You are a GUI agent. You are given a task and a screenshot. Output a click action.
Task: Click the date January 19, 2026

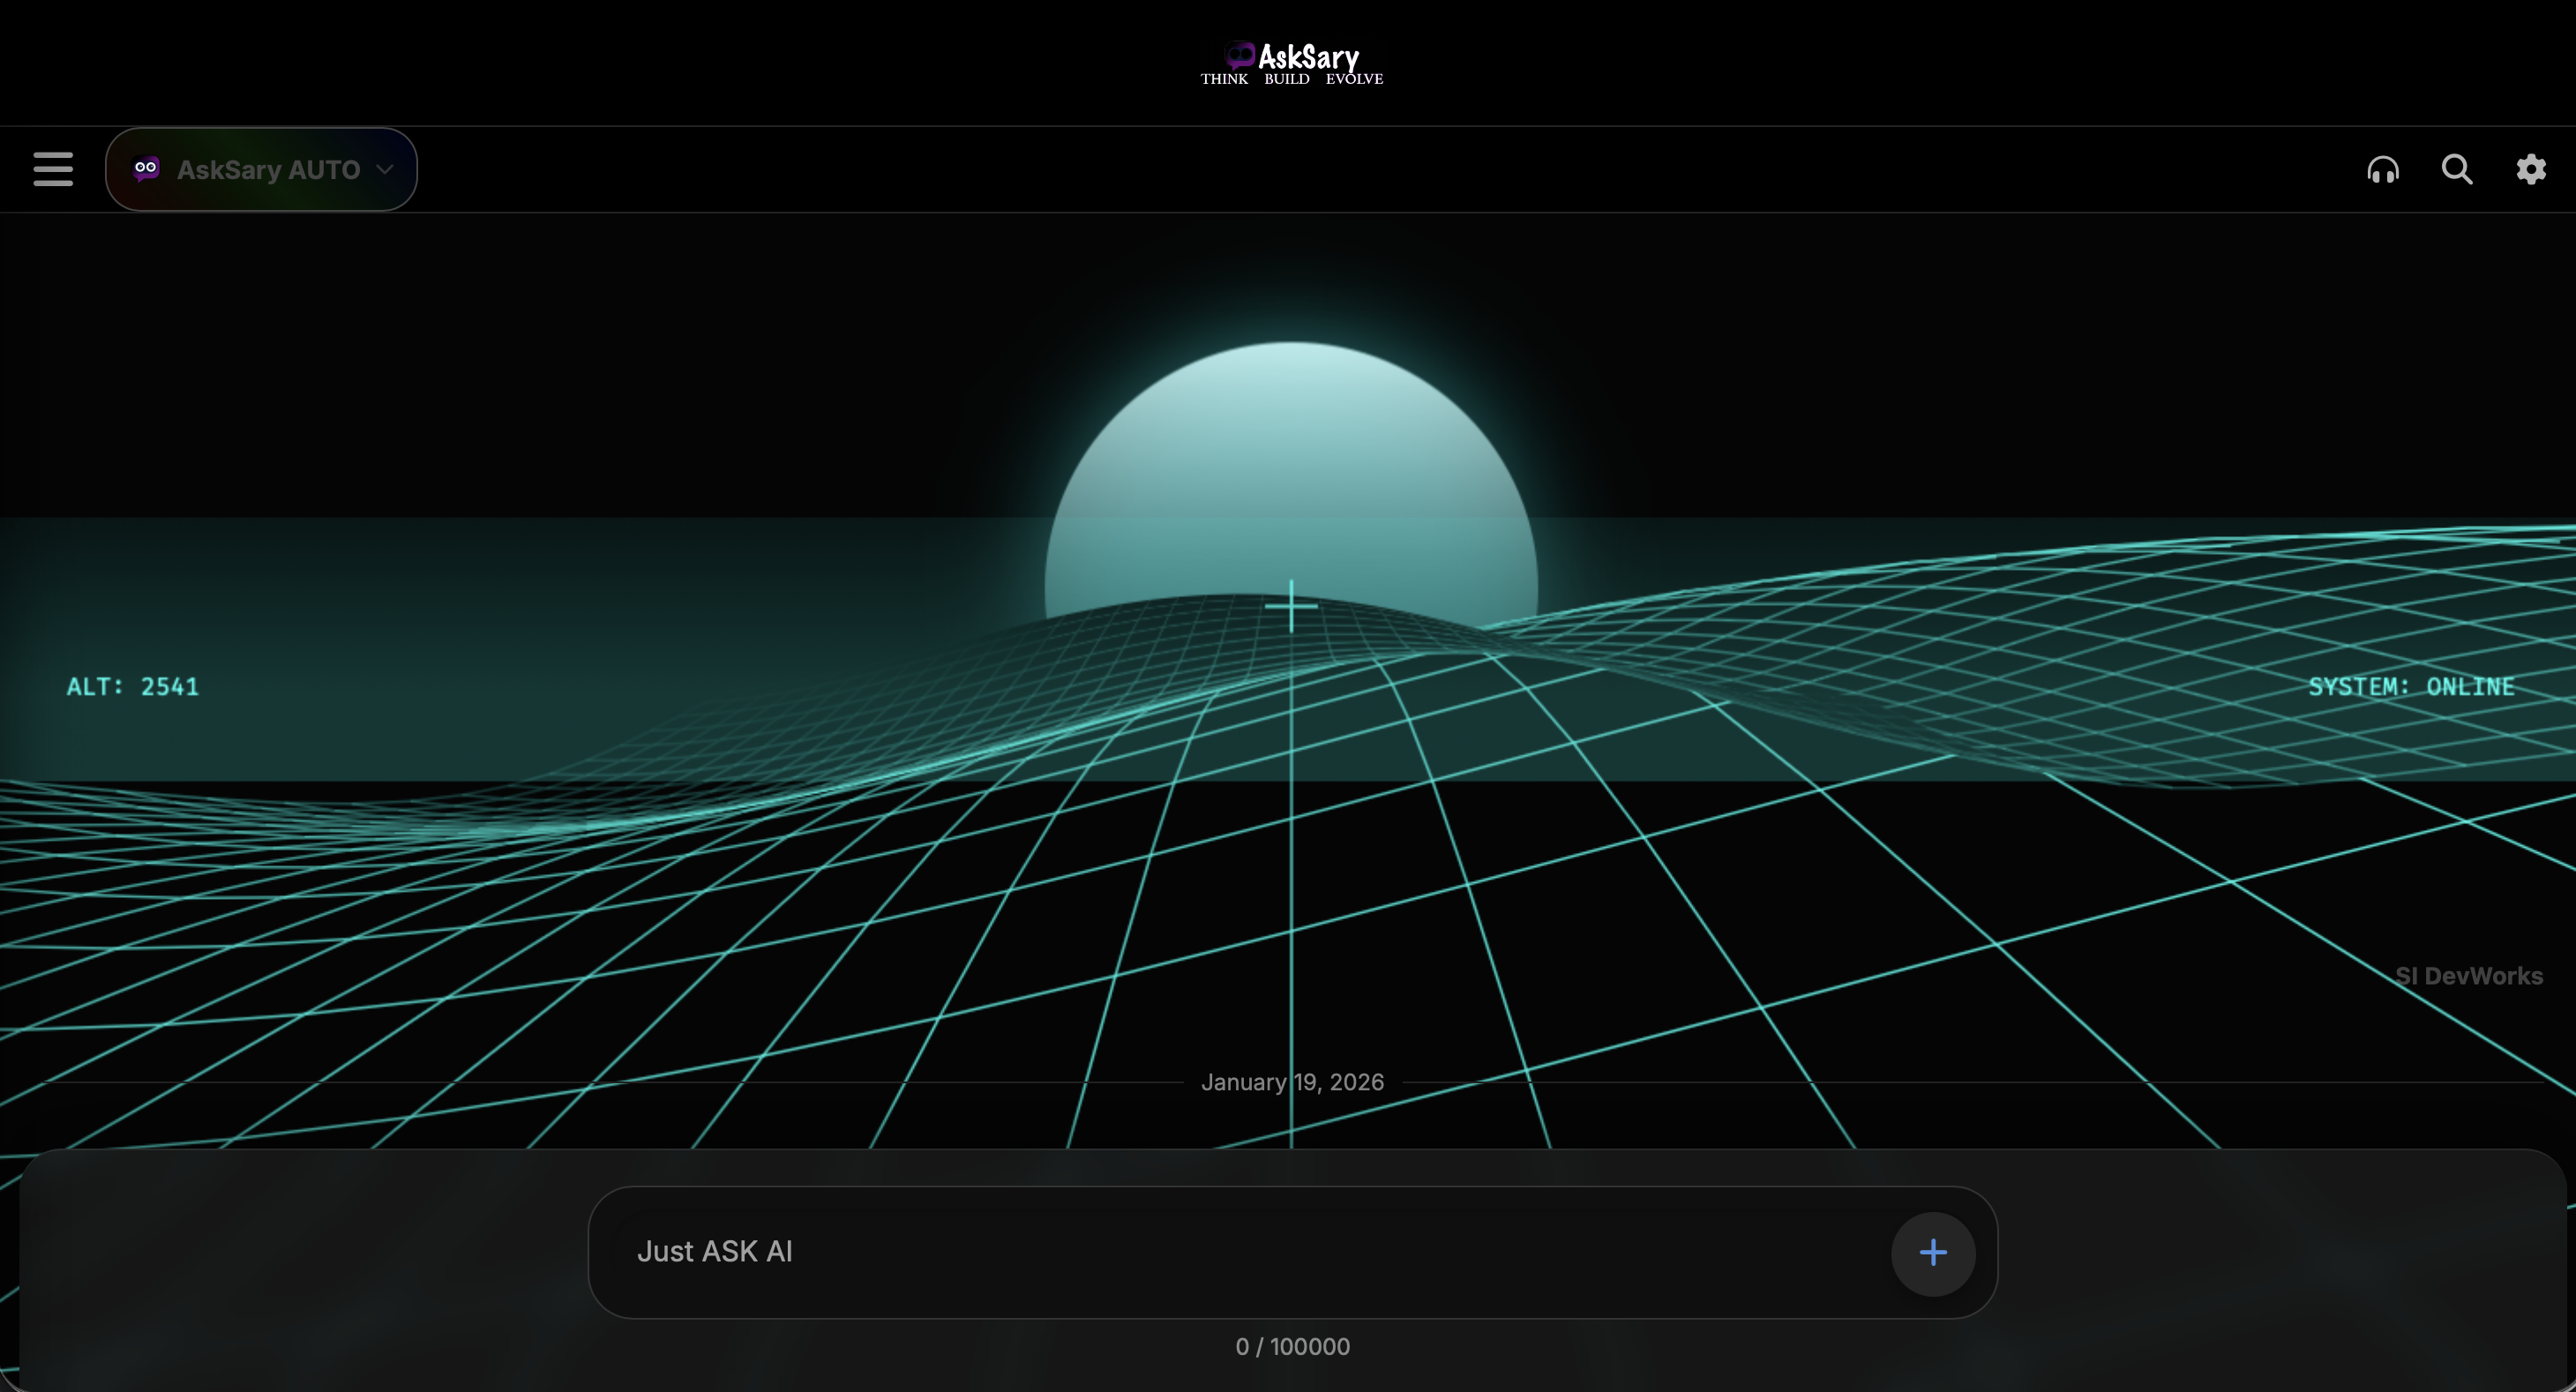(1292, 1082)
